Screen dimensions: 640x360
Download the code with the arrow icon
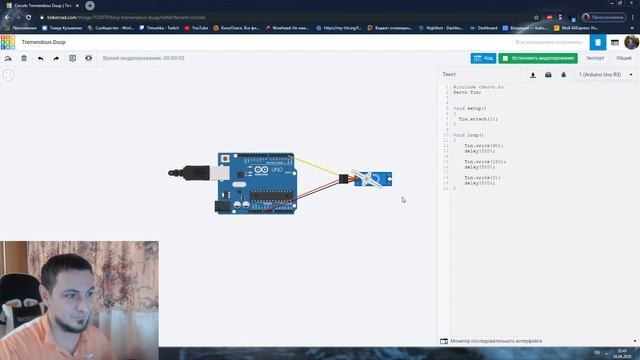click(x=533, y=75)
